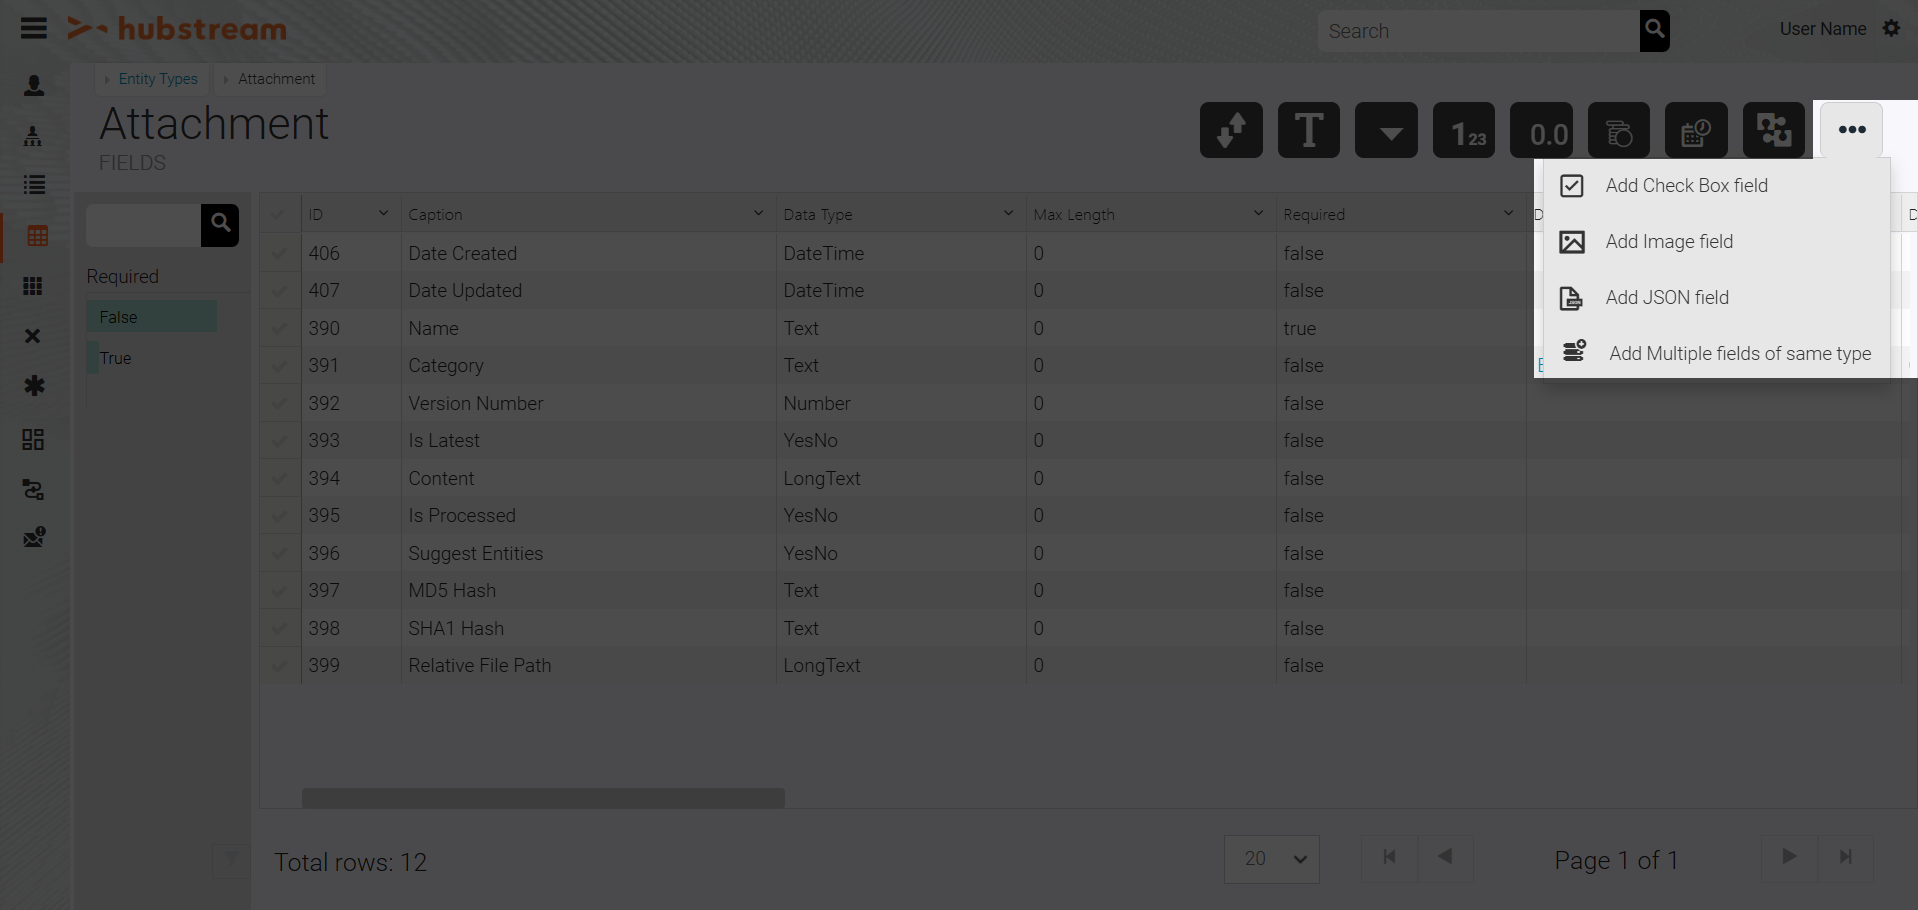Click the whole number '123' field icon
The width and height of the screenshot is (1918, 910).
click(x=1464, y=130)
